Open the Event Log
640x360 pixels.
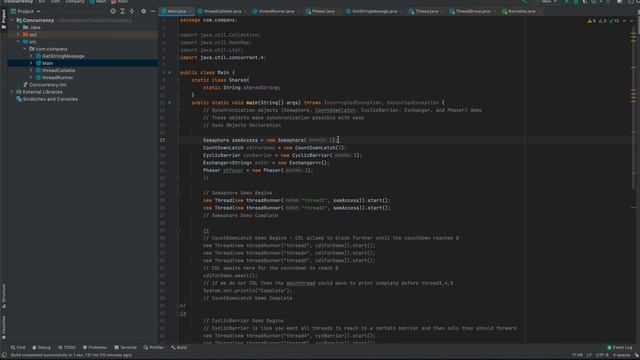tap(620, 348)
